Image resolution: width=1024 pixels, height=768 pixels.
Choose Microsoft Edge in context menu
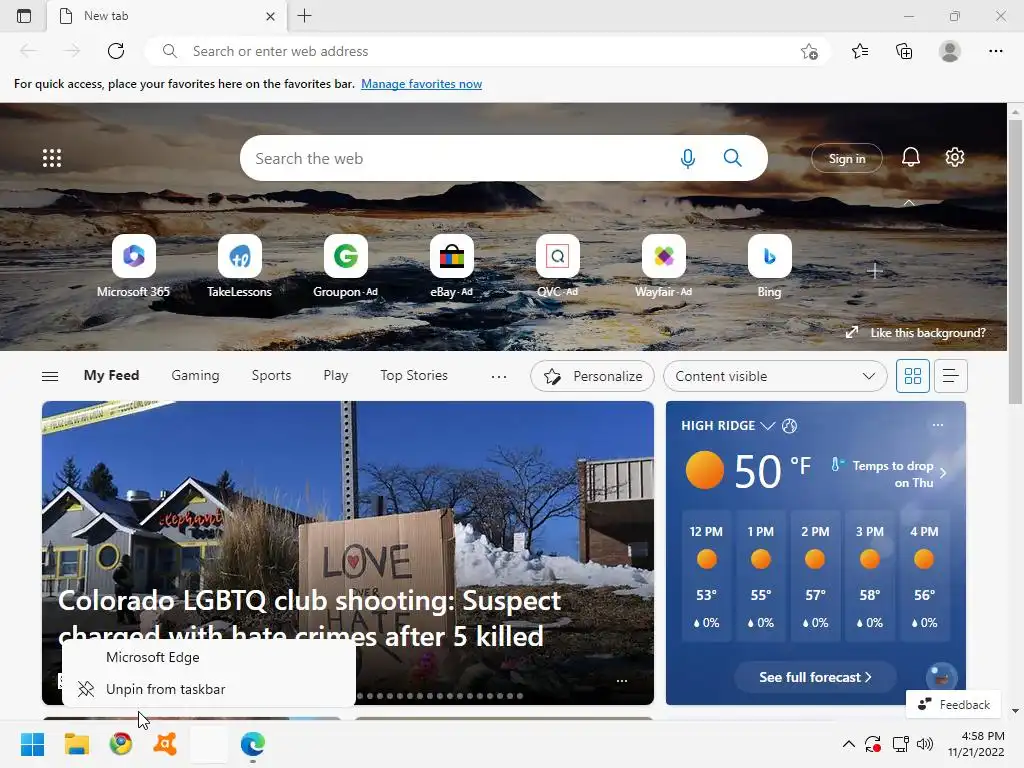pyautogui.click(x=209, y=657)
